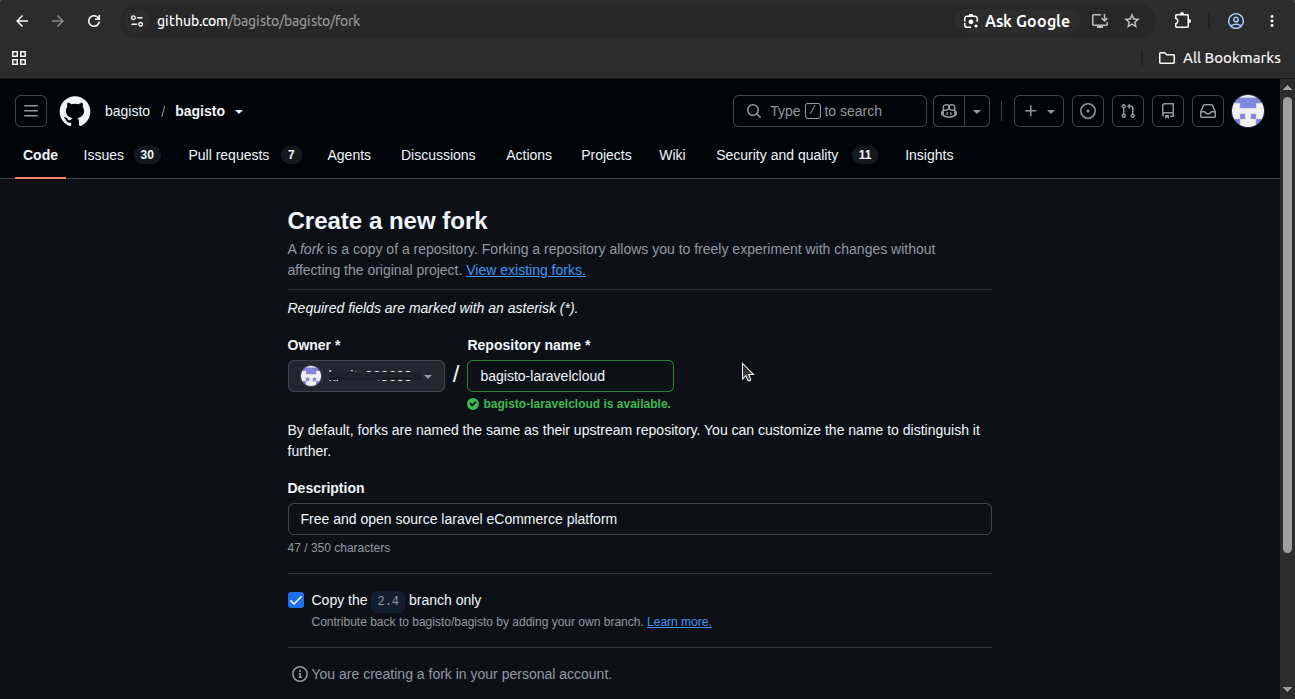This screenshot has height=699, width=1295.
Task: Switch to the Issues tab
Action: [x=121, y=155]
